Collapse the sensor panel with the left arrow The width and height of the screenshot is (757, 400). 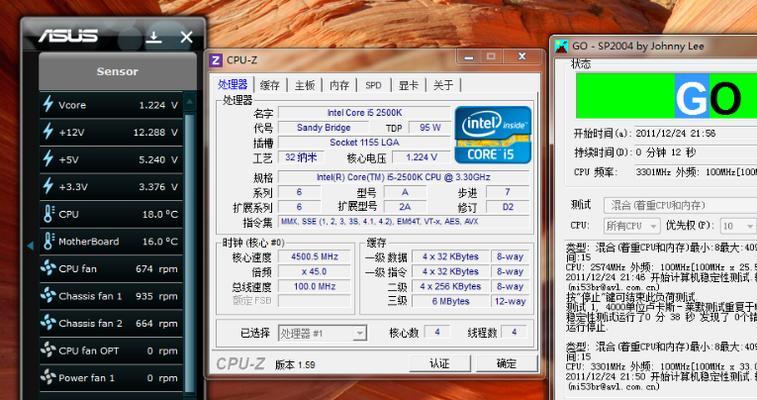tap(30, 246)
